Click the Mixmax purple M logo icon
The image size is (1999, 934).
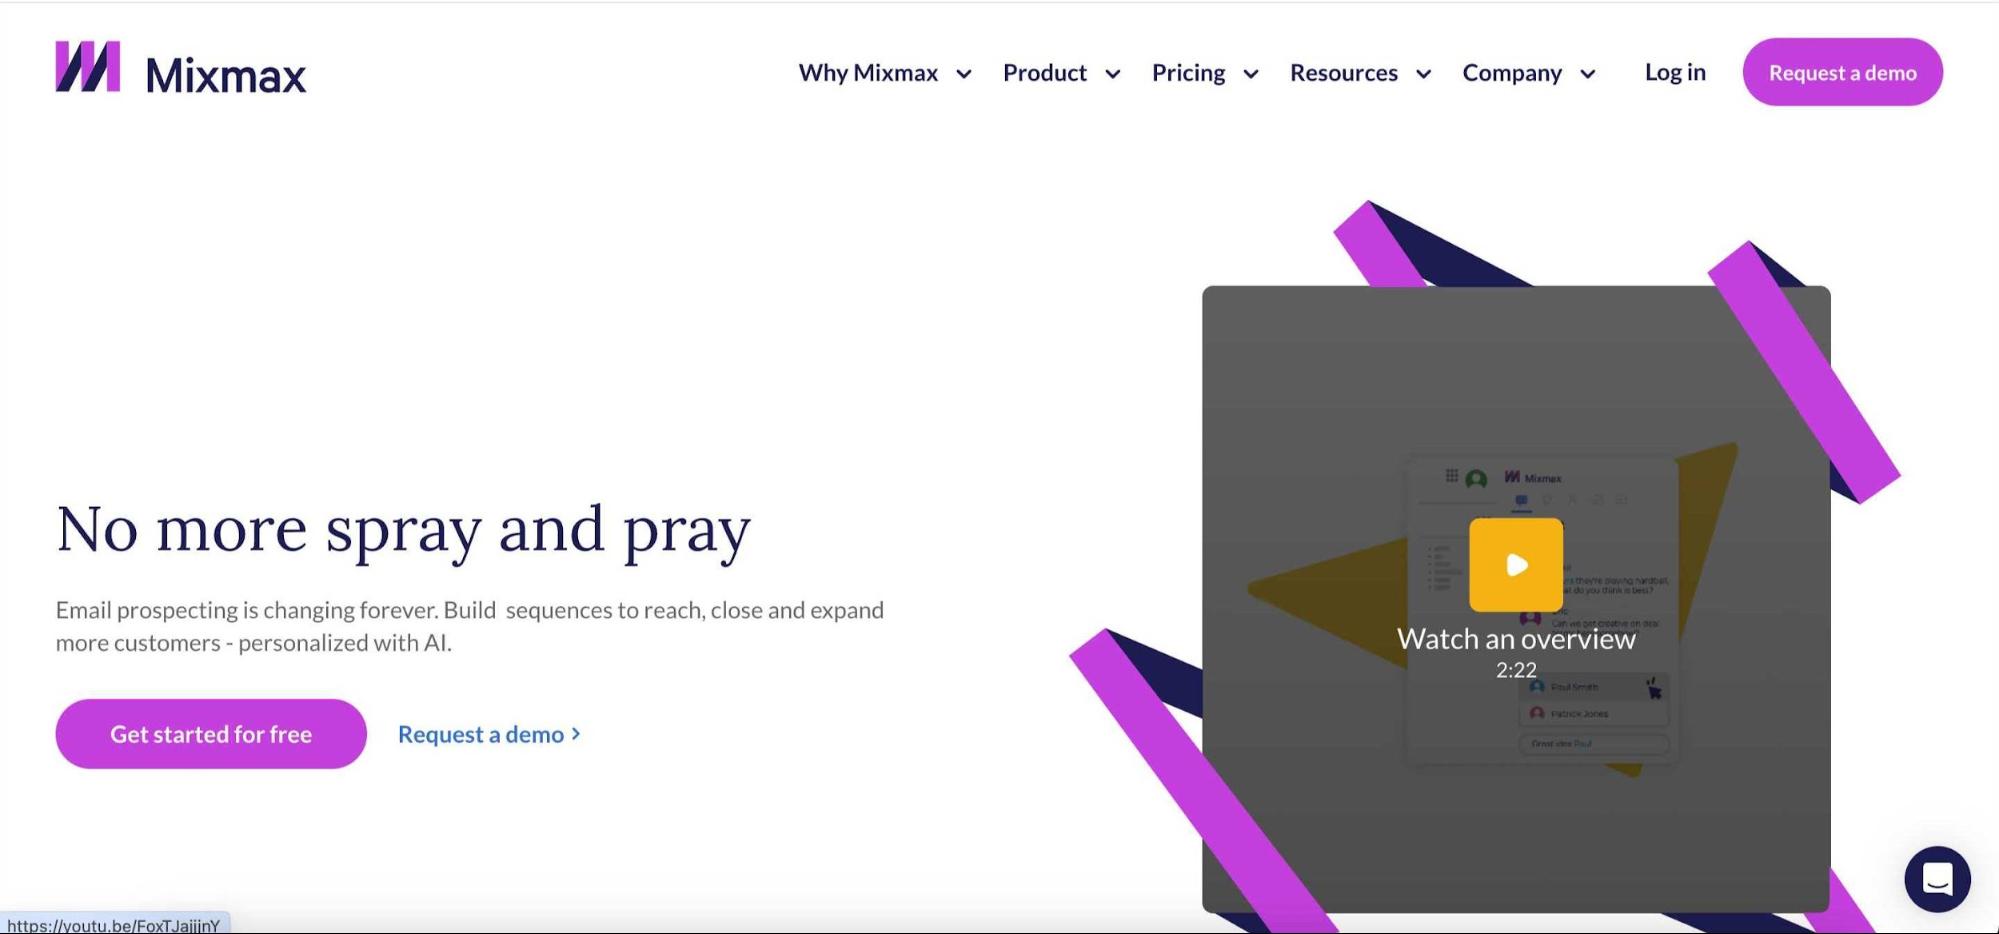88,67
